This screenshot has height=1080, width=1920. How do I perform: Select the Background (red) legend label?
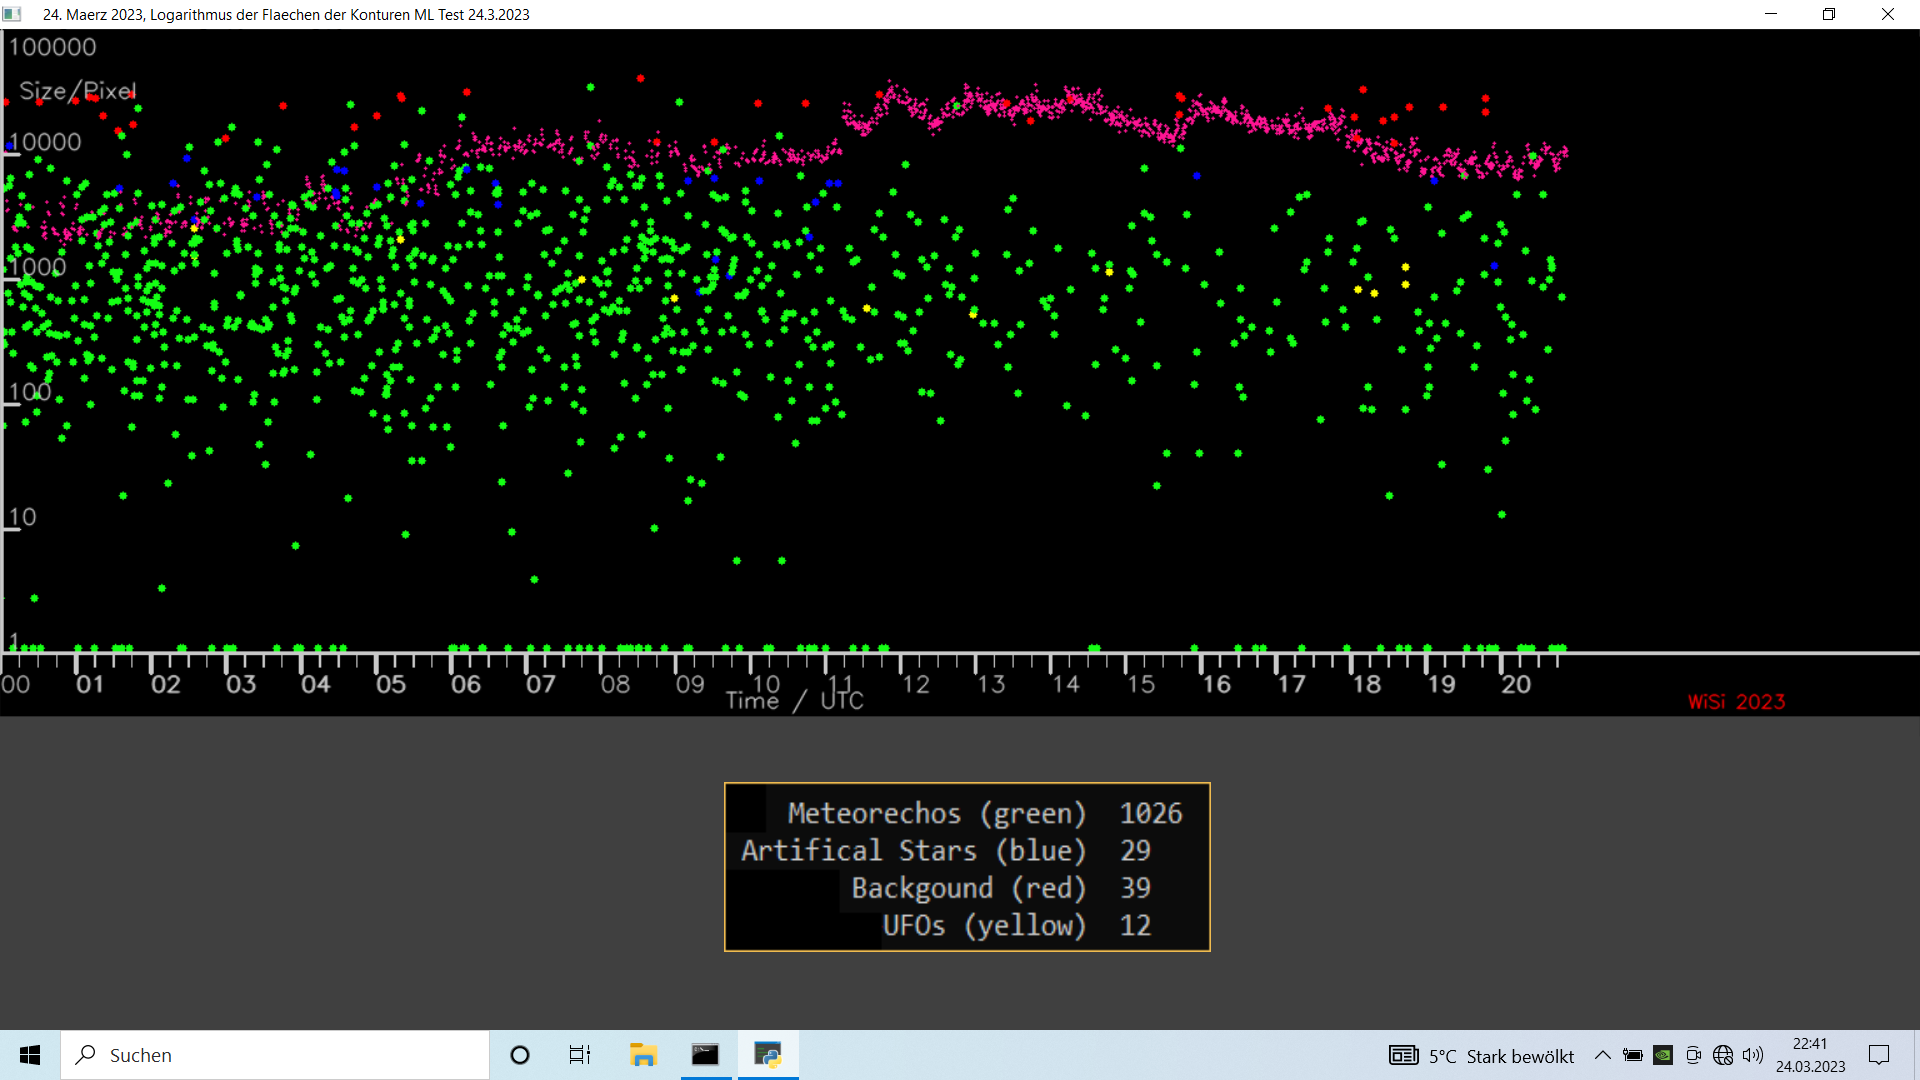pos(968,888)
